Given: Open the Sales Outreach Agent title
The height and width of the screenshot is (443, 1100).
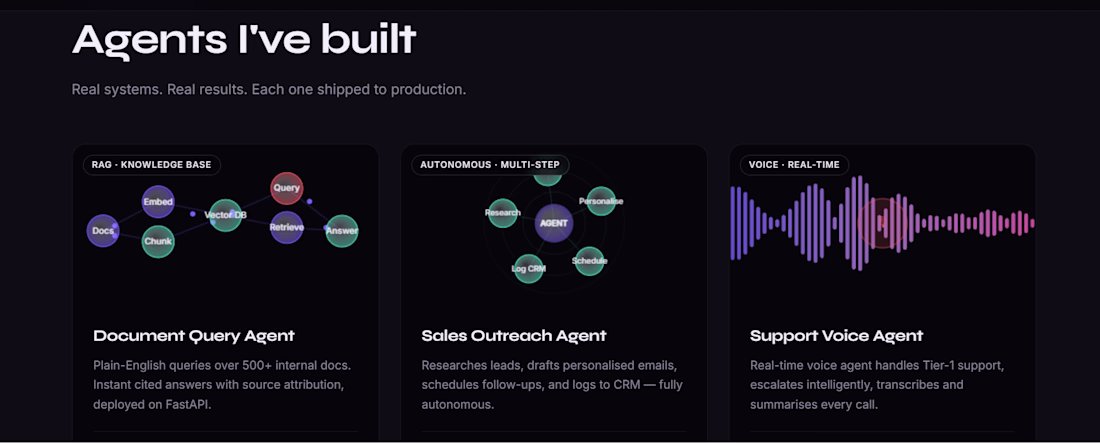Looking at the screenshot, I should tap(514, 336).
